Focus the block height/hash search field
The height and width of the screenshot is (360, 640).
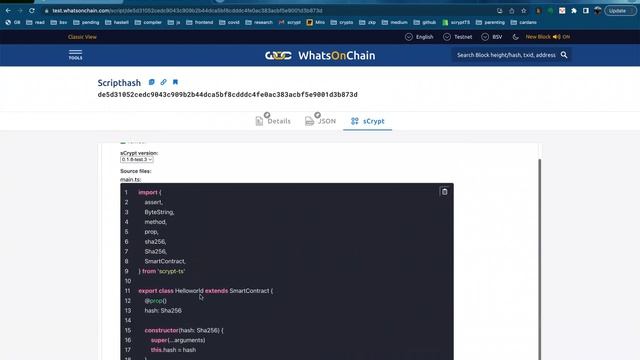pyautogui.click(x=506, y=55)
